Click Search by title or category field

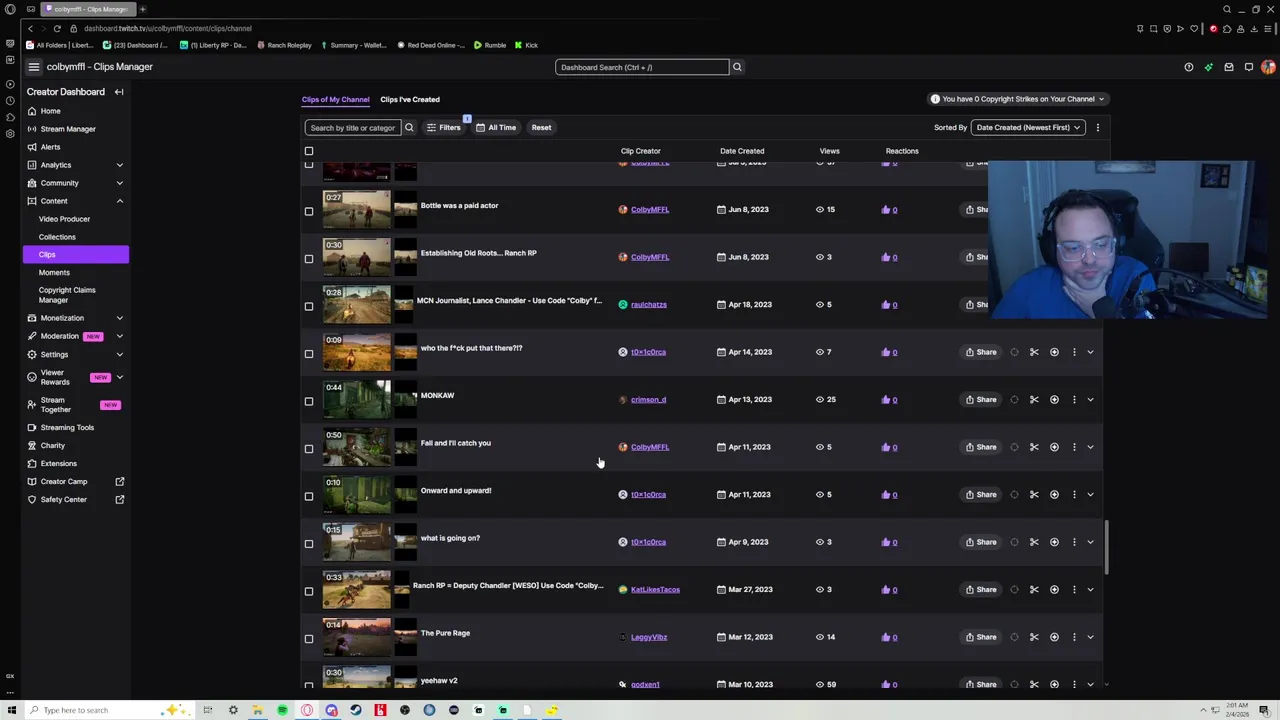pyautogui.click(x=353, y=127)
